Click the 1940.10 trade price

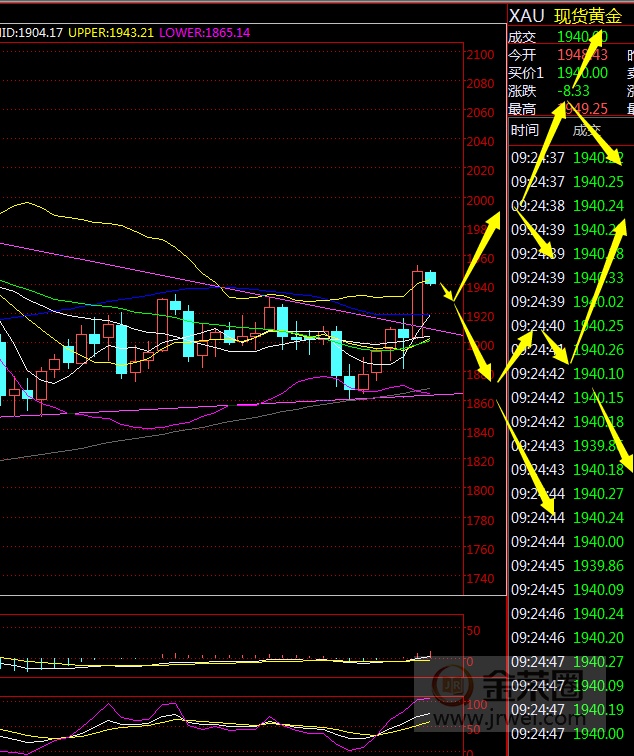pos(598,374)
